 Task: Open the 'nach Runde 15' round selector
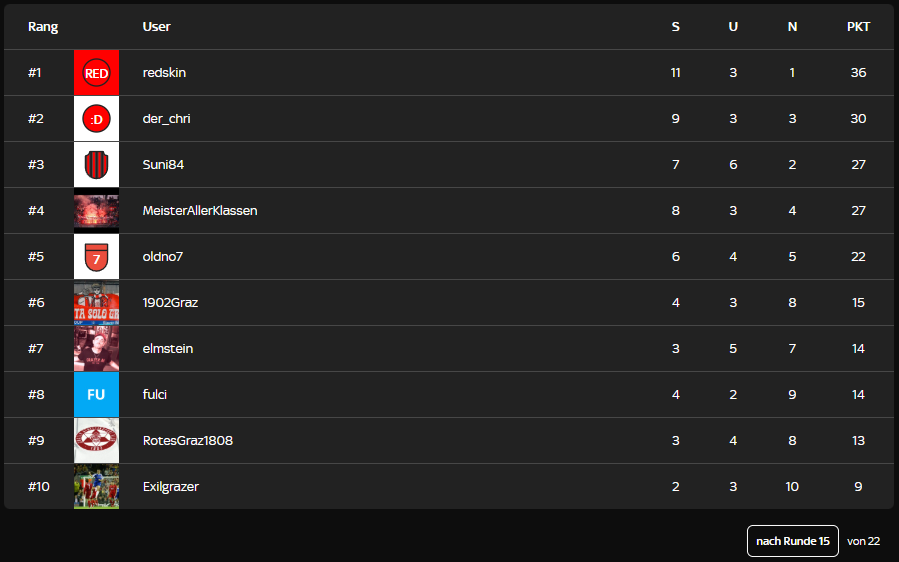tap(792, 541)
